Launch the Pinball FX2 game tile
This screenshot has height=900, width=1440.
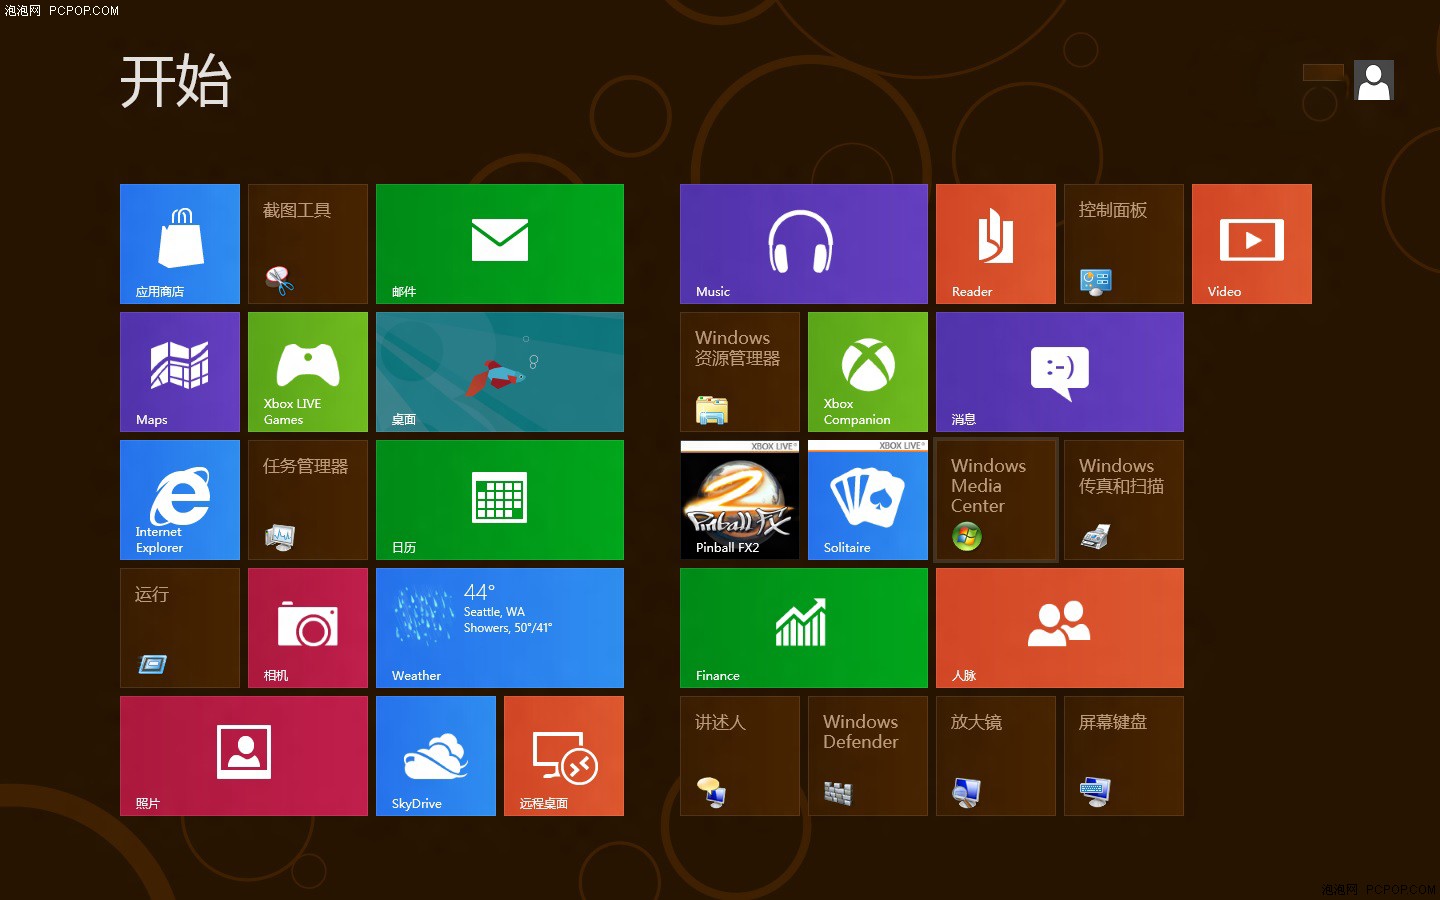tap(740, 500)
